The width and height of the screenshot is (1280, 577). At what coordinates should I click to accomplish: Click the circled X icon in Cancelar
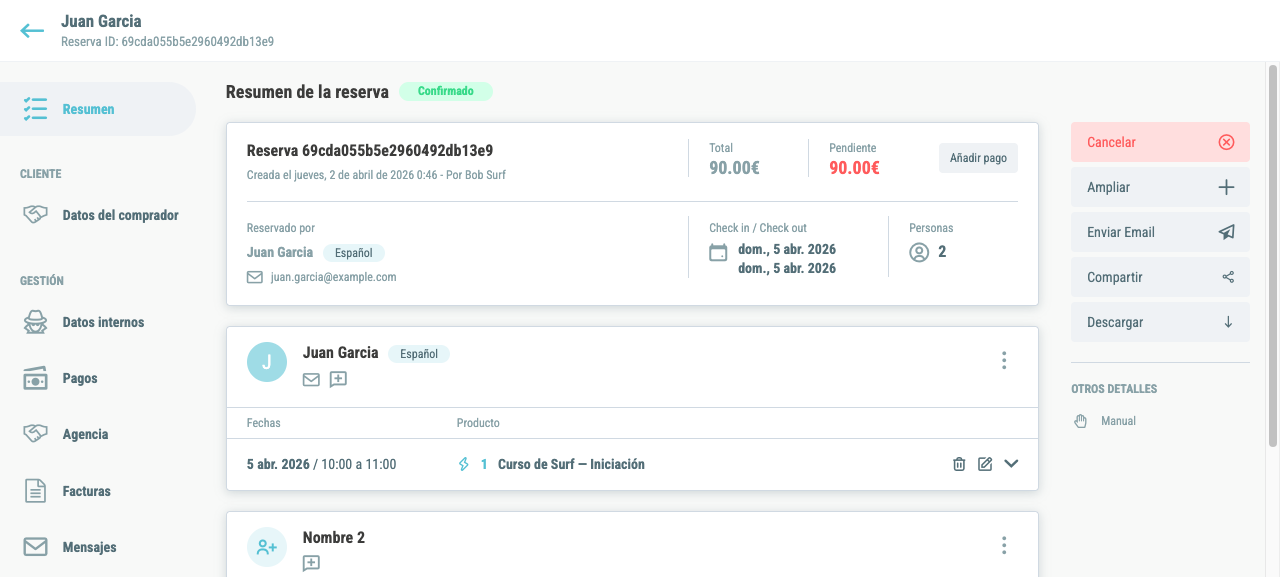[x=1227, y=142]
